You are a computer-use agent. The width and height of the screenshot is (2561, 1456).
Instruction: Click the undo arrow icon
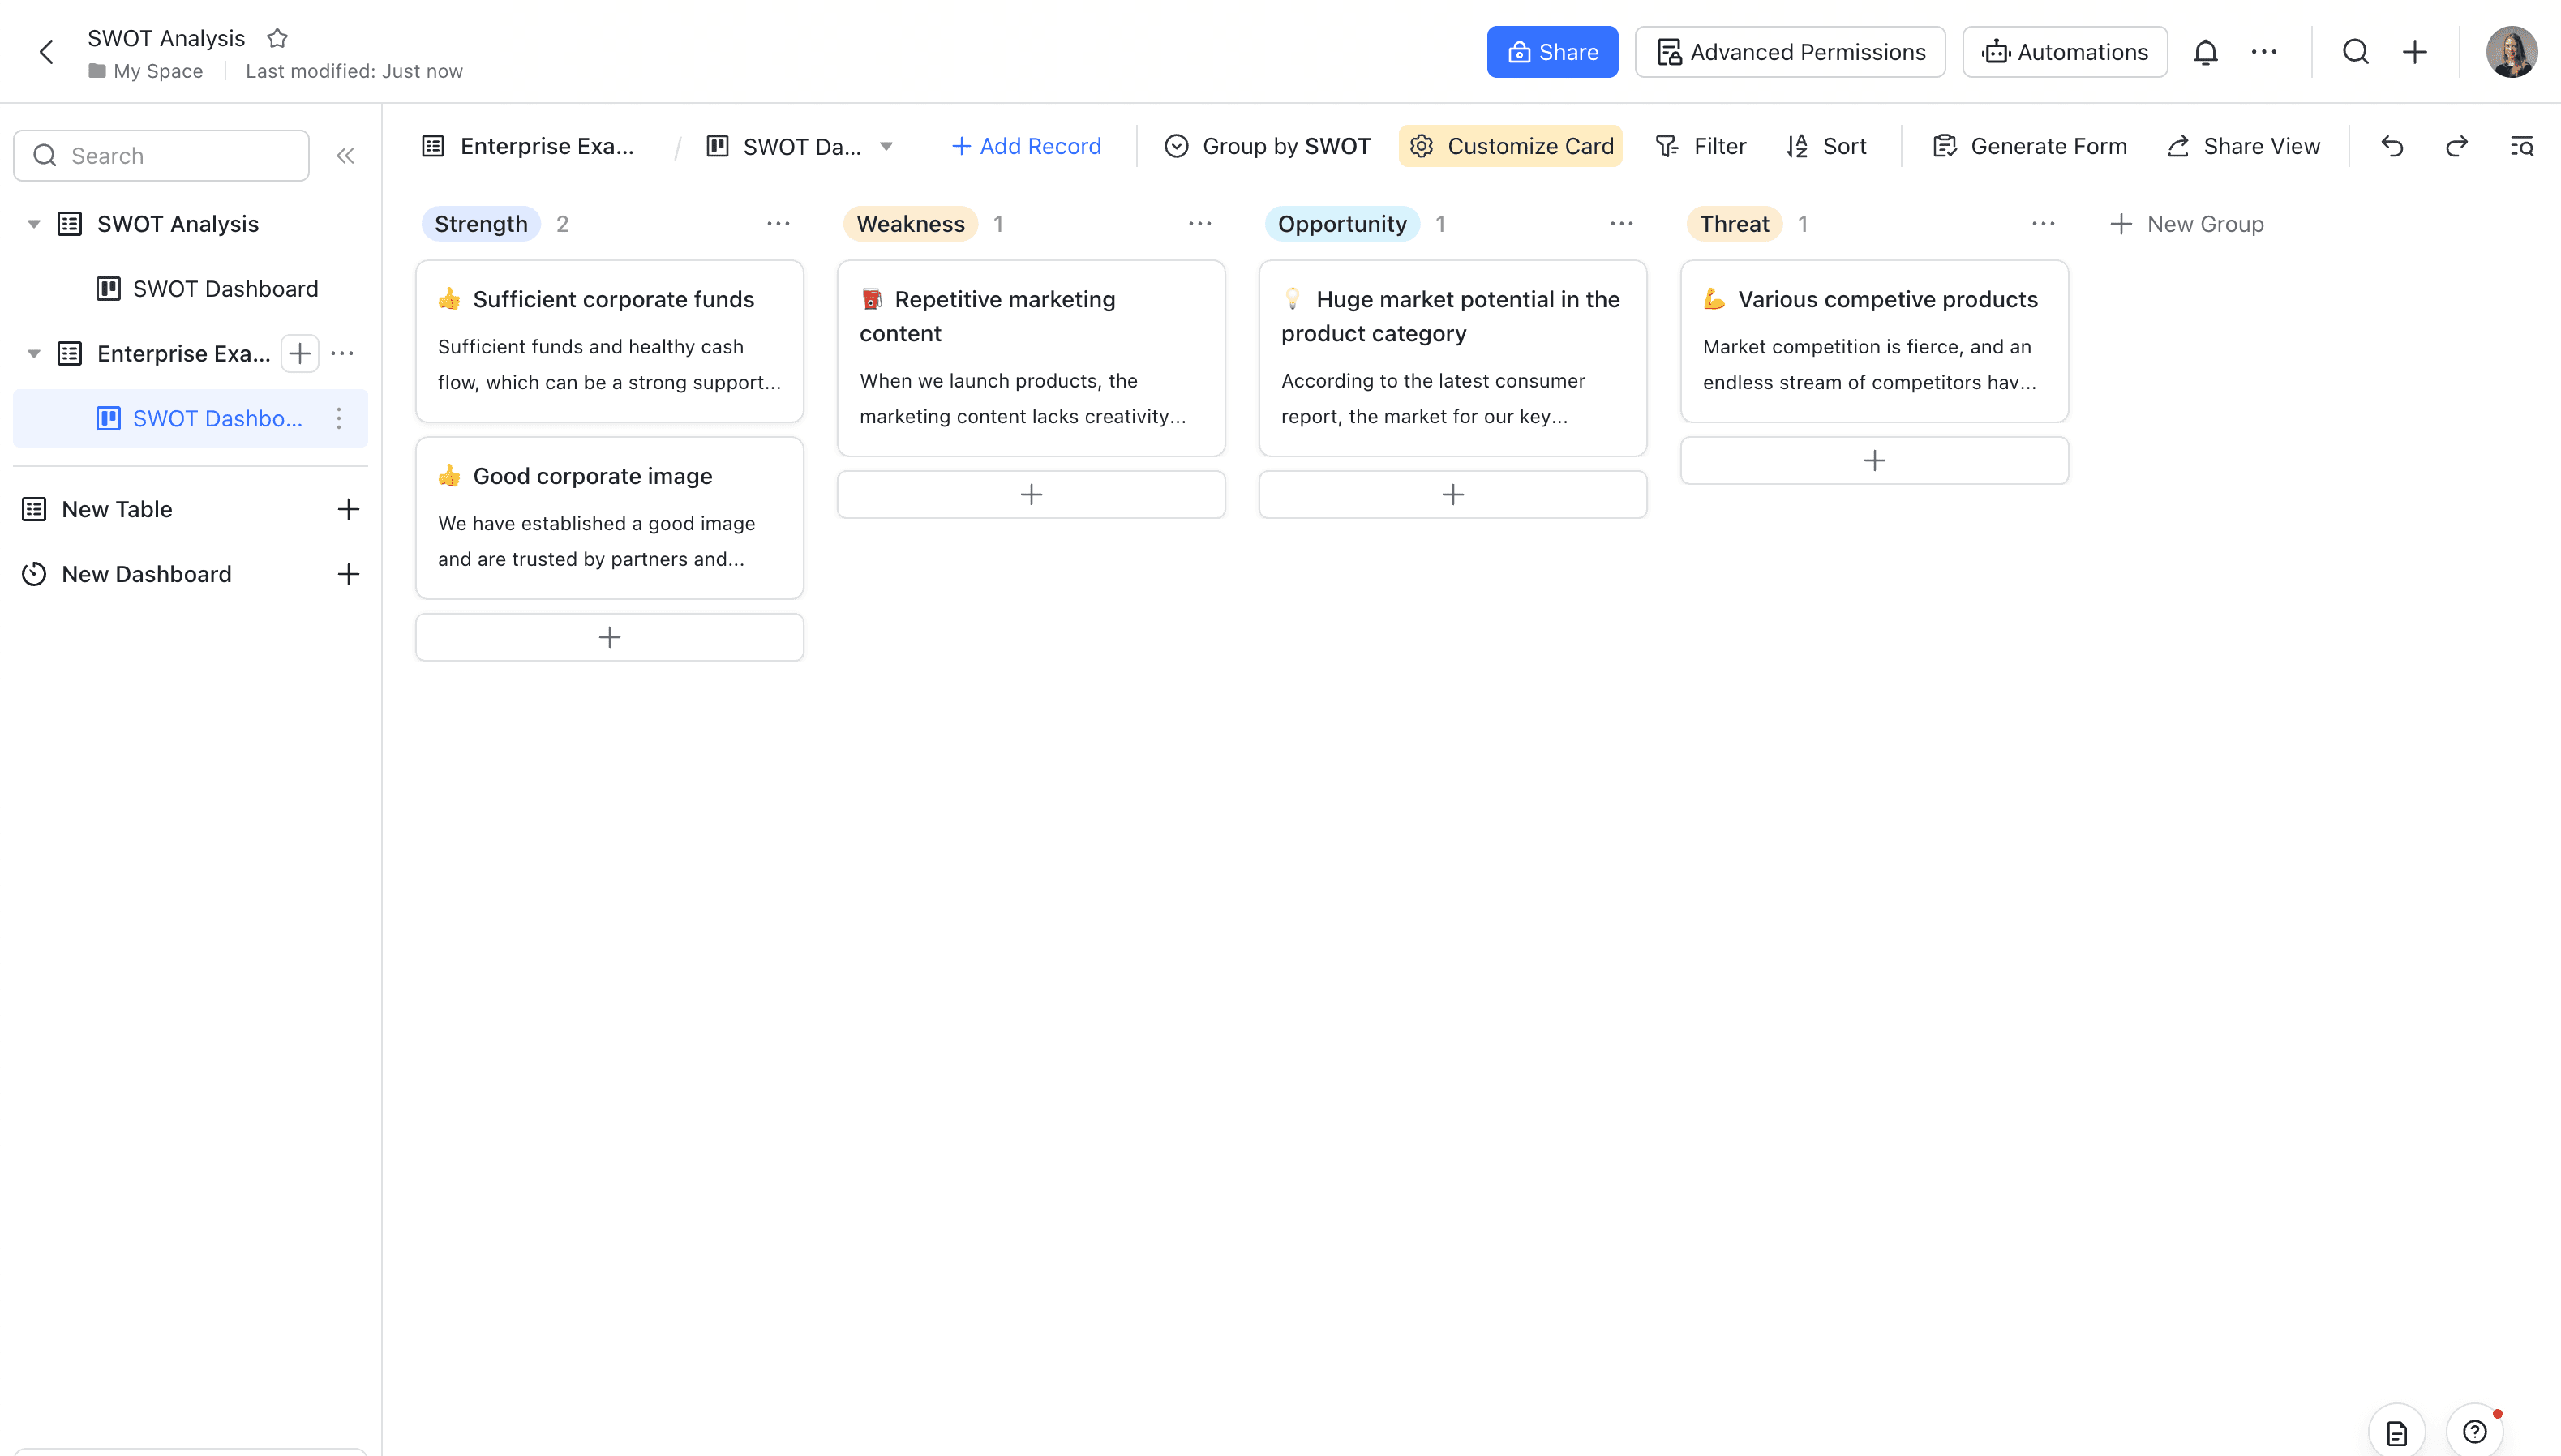pos(2392,146)
